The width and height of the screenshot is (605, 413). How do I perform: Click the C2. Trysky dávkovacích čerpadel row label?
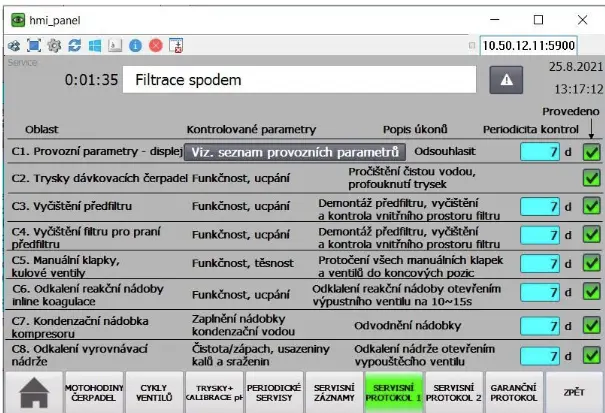(x=100, y=178)
